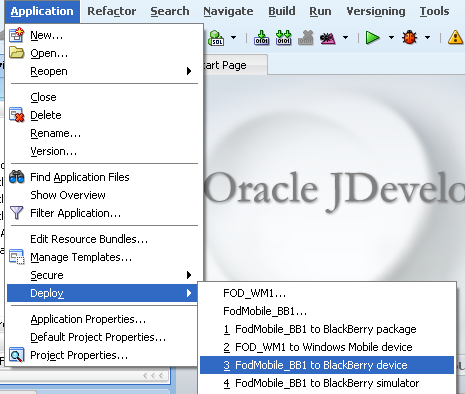Select Version... menu item
Screen dimensions: 465x394
(x=105, y=151)
